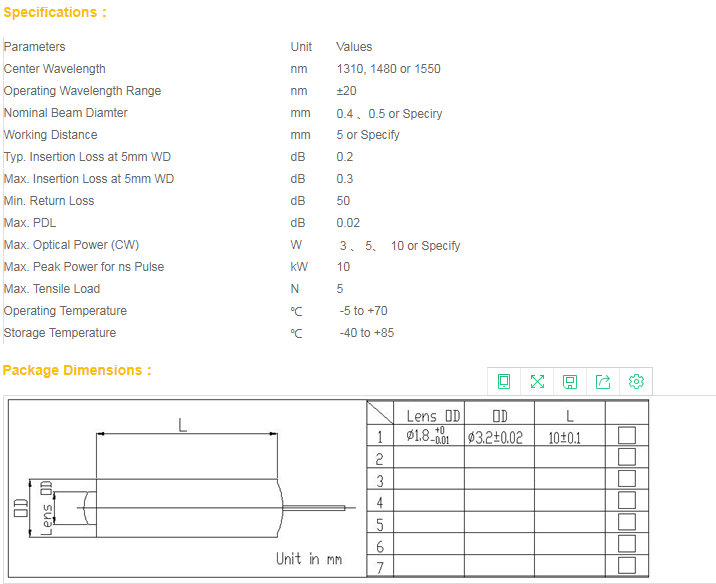Tick the checkbox in table row 7

pos(627,565)
